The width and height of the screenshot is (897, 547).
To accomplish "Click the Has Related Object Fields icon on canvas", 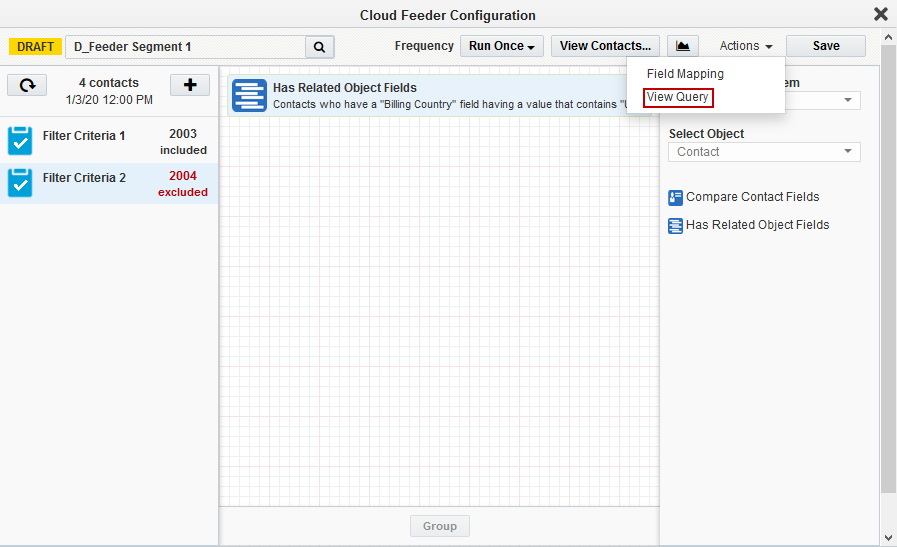I will tap(249, 95).
